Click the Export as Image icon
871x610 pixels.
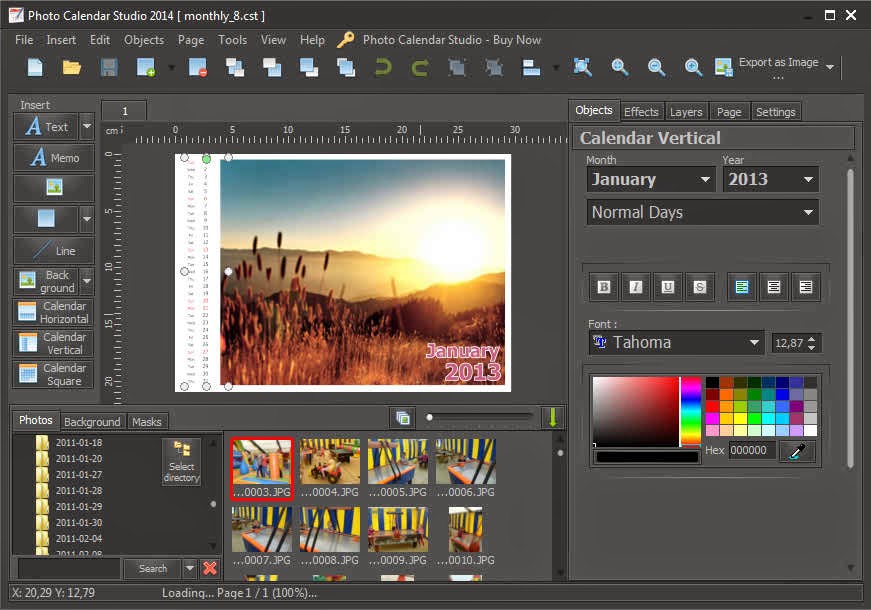pos(723,67)
